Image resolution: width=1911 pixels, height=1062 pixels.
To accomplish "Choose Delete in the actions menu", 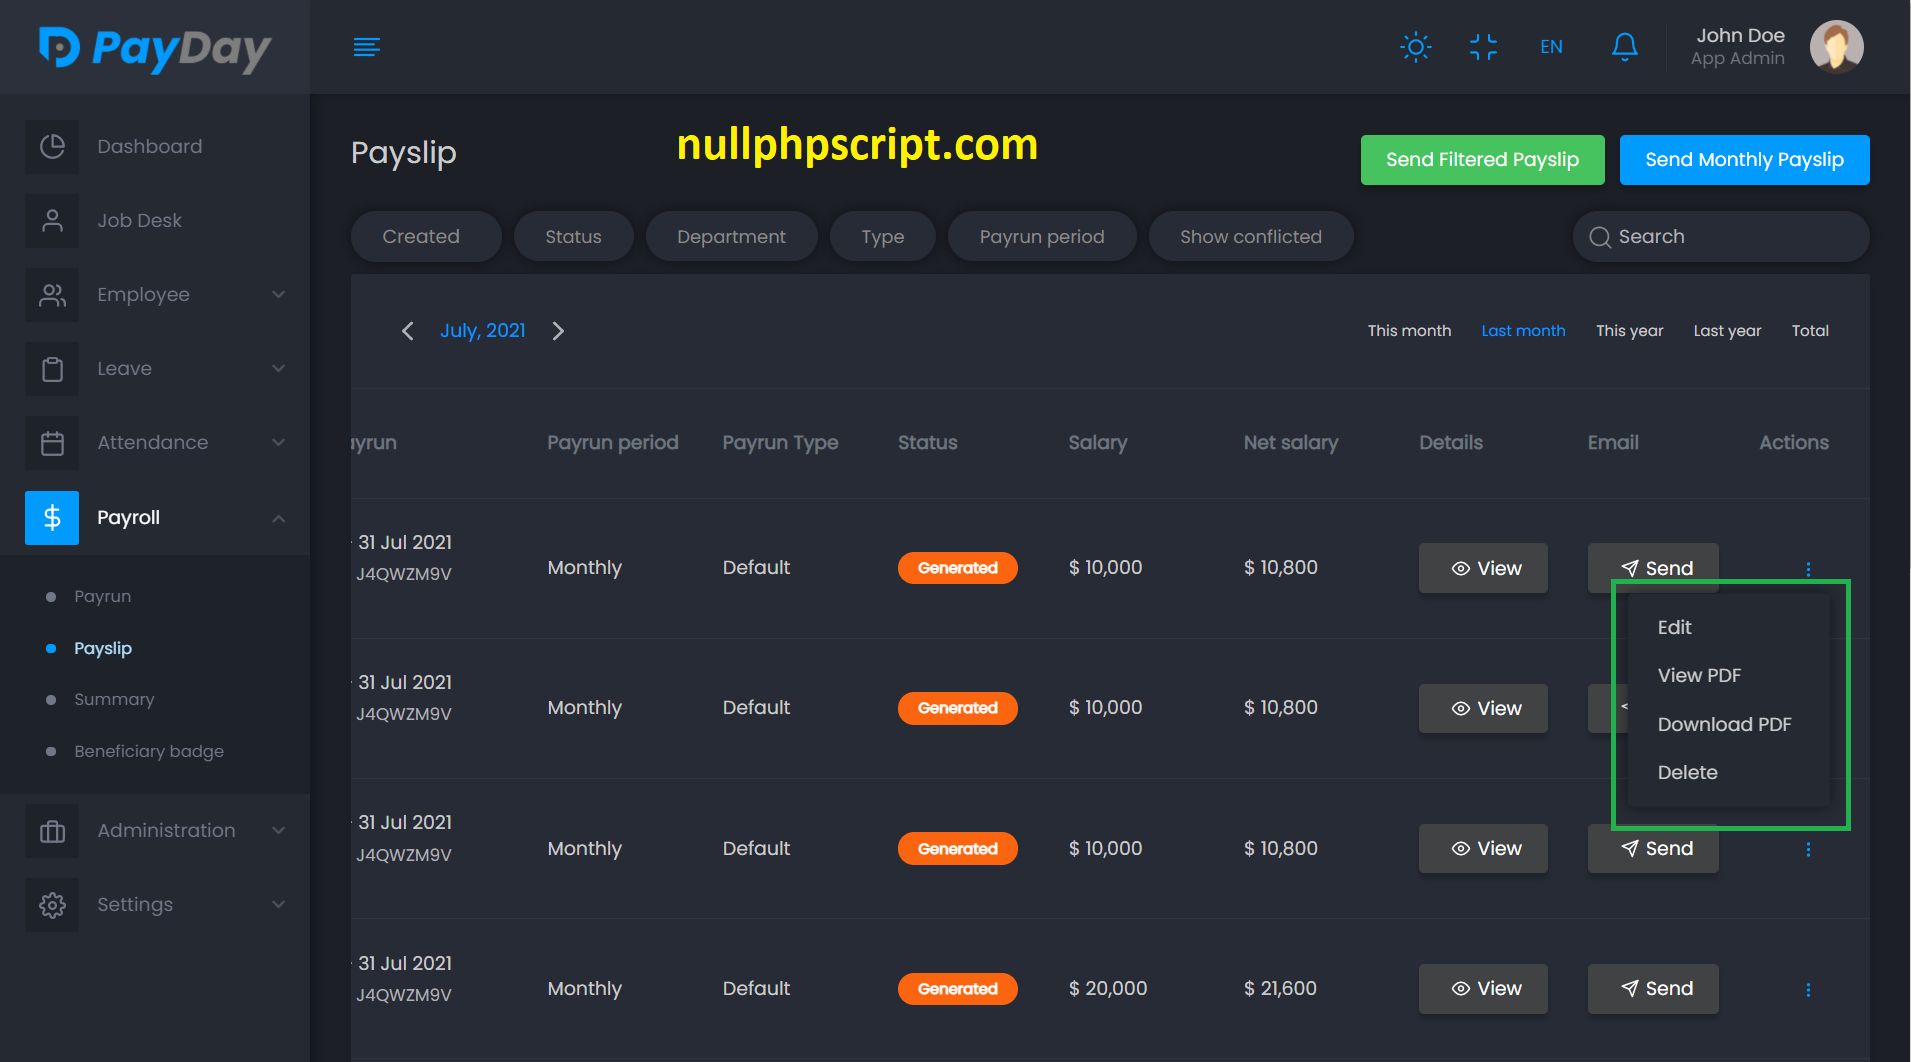I will tap(1687, 772).
